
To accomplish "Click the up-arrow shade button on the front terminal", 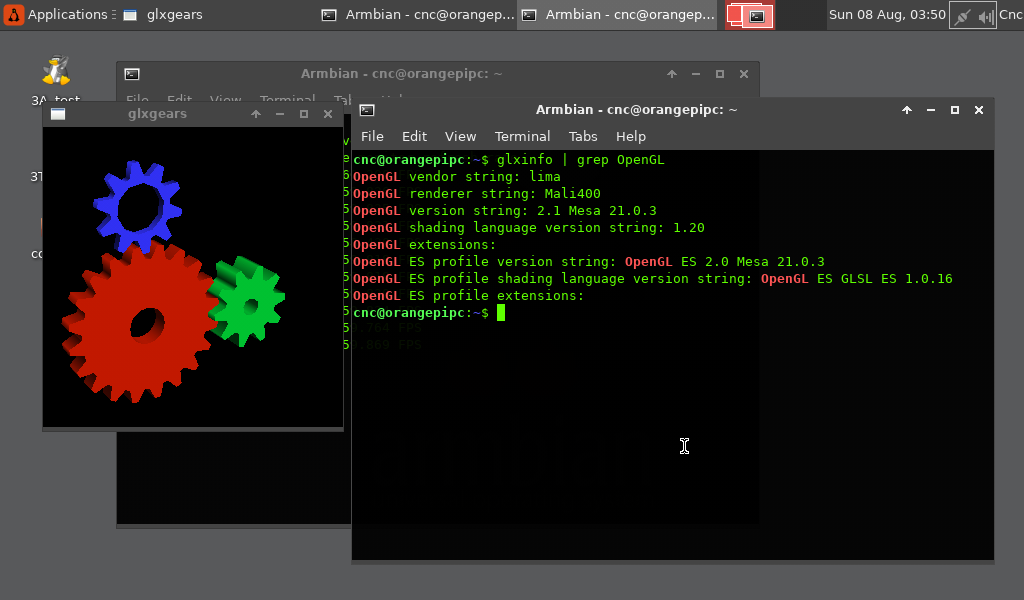I will tap(907, 110).
